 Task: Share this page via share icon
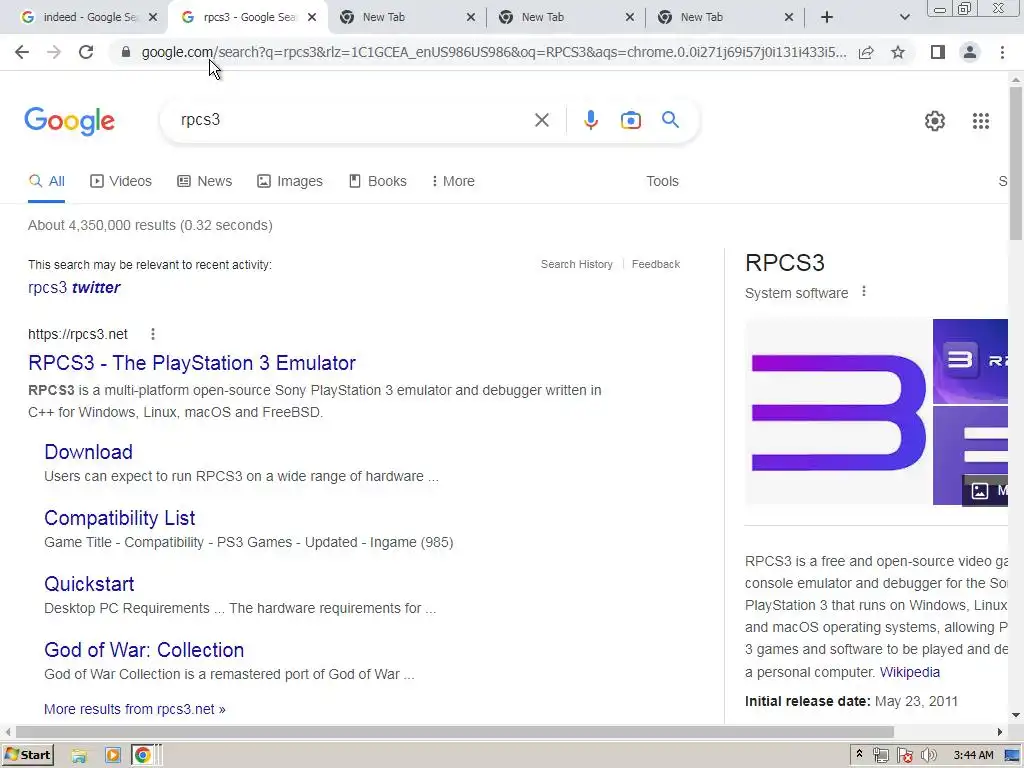point(866,52)
